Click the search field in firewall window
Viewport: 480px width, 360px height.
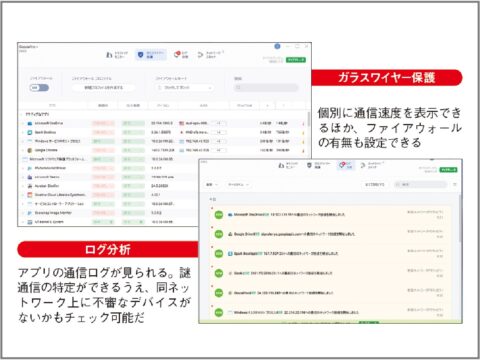tap(266, 88)
